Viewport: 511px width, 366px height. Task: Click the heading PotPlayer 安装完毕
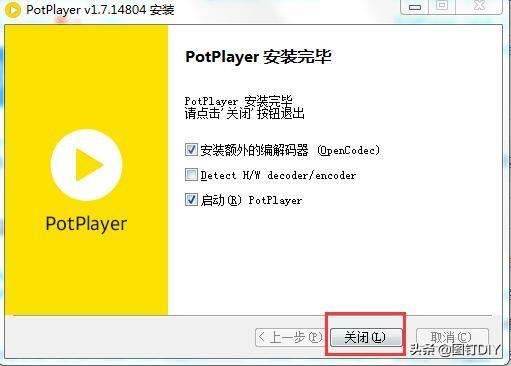(x=258, y=57)
